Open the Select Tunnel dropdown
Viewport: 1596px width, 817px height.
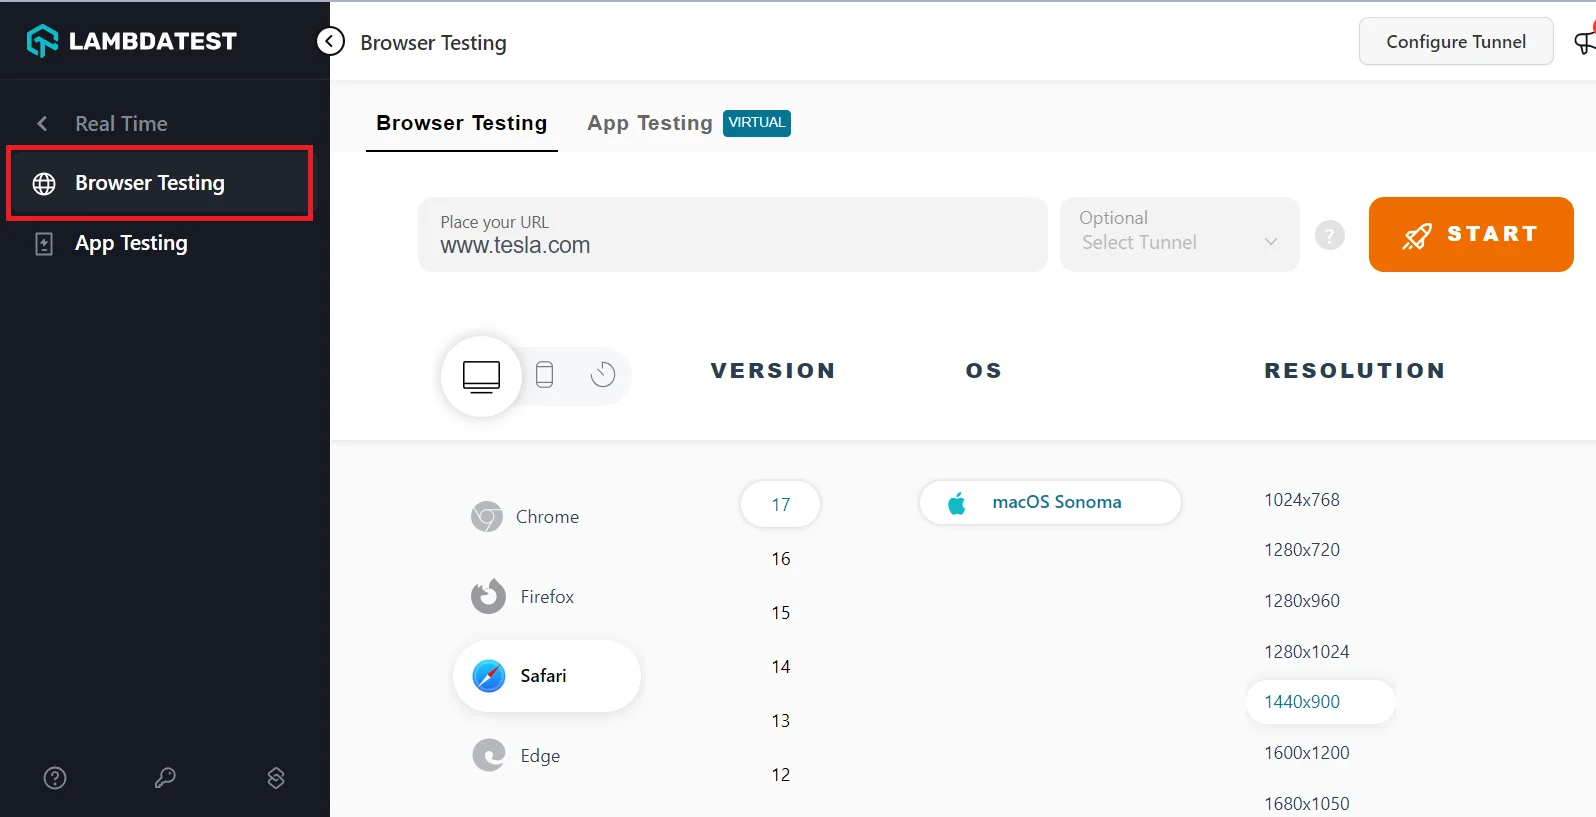pos(1179,235)
